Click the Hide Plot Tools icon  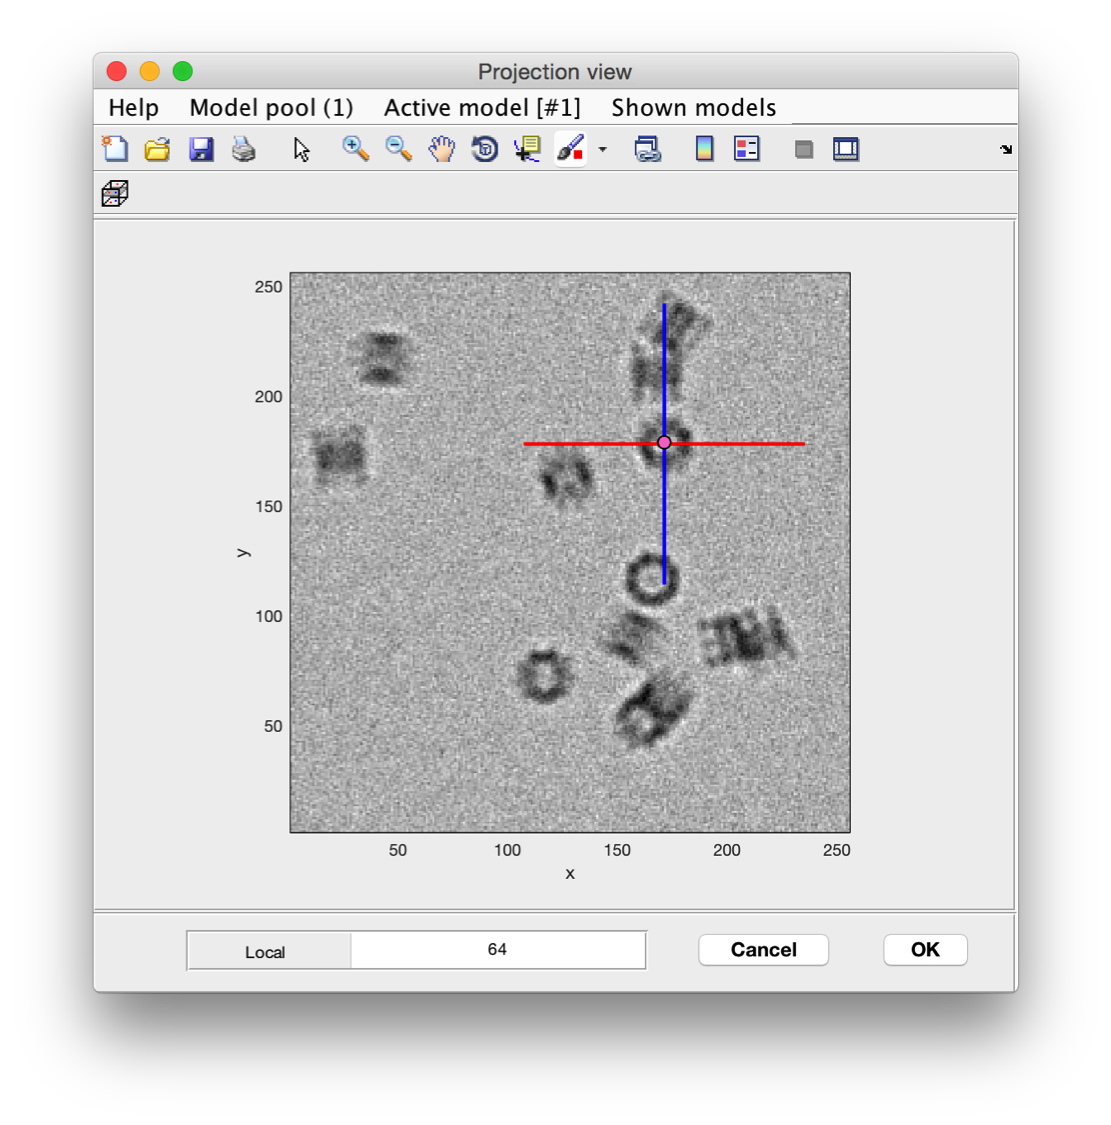pyautogui.click(x=804, y=149)
